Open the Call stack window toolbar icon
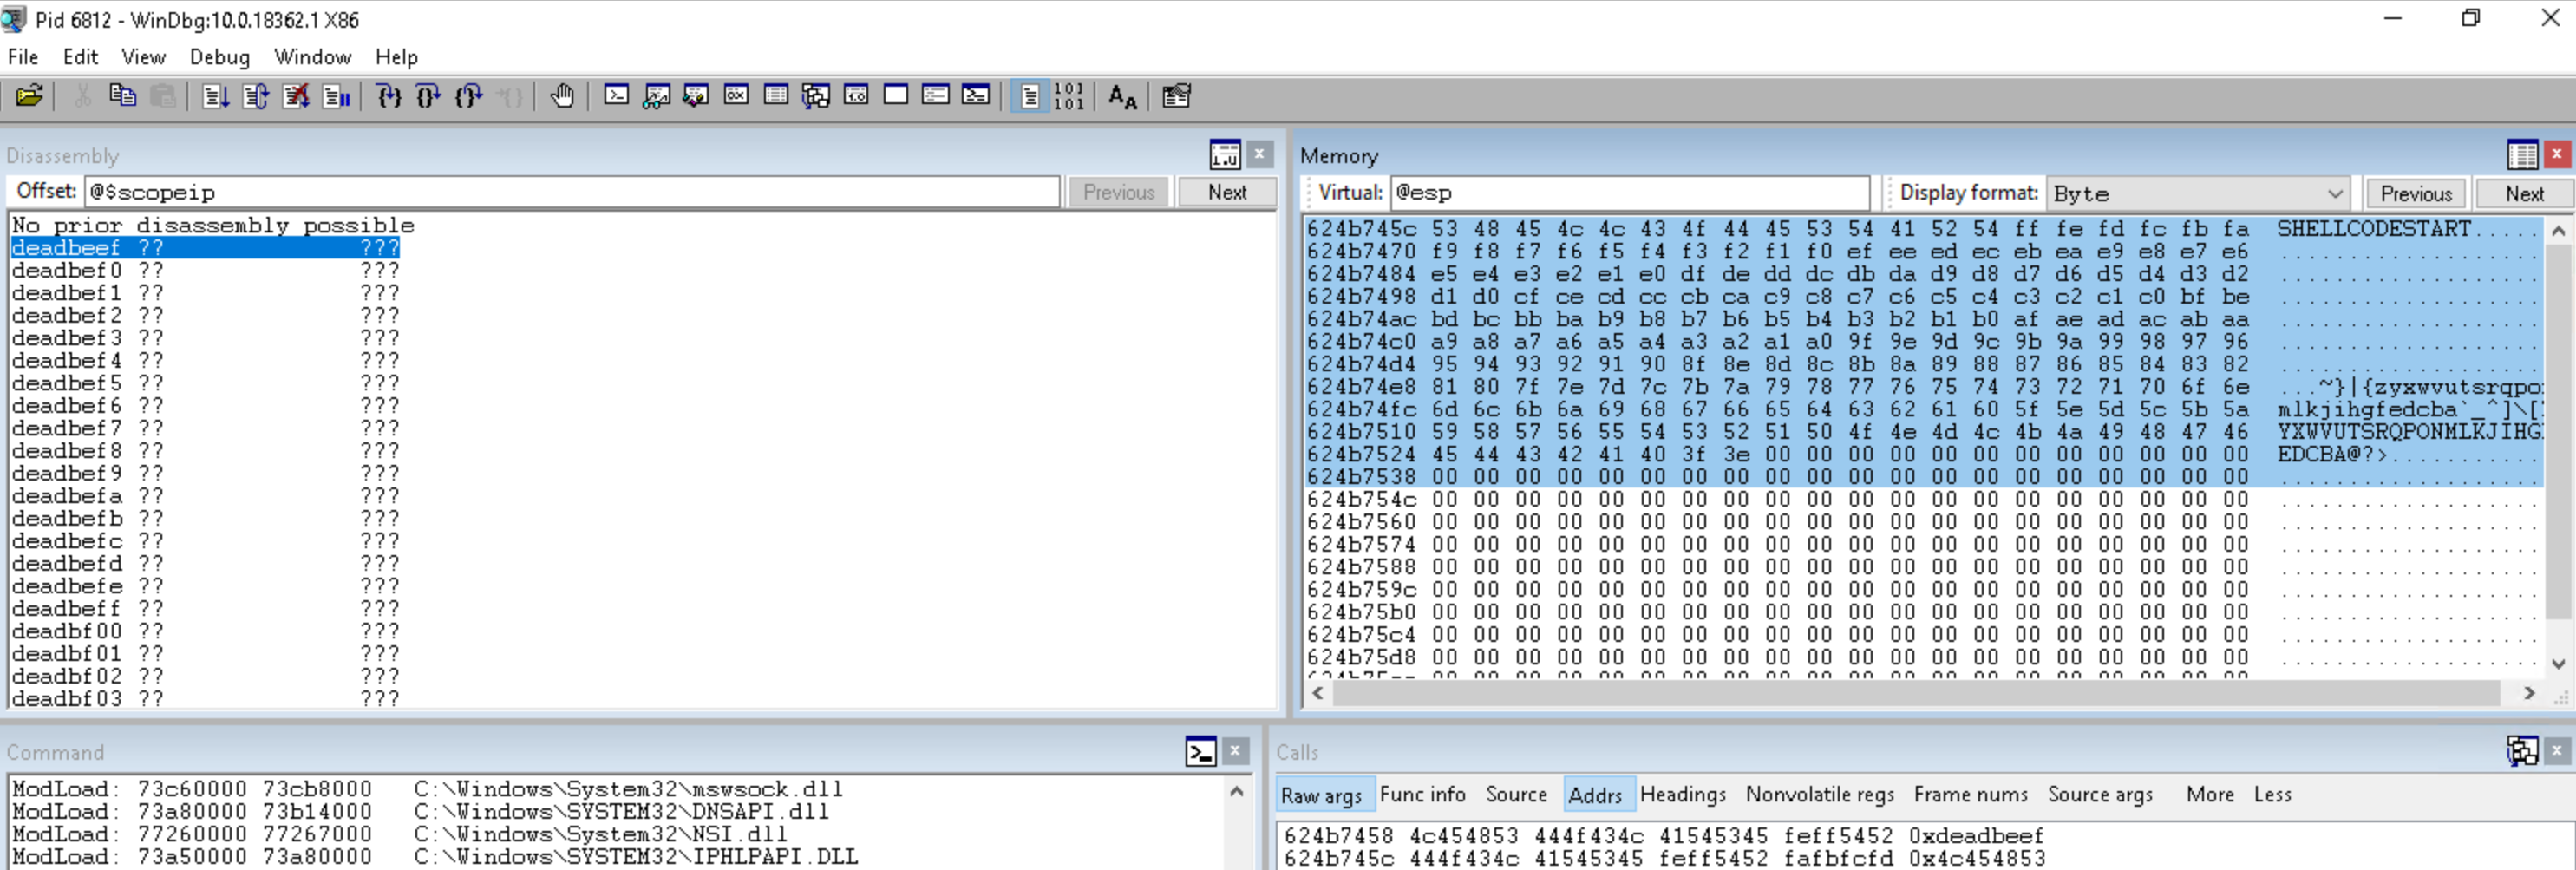2576x870 pixels. pos(816,96)
